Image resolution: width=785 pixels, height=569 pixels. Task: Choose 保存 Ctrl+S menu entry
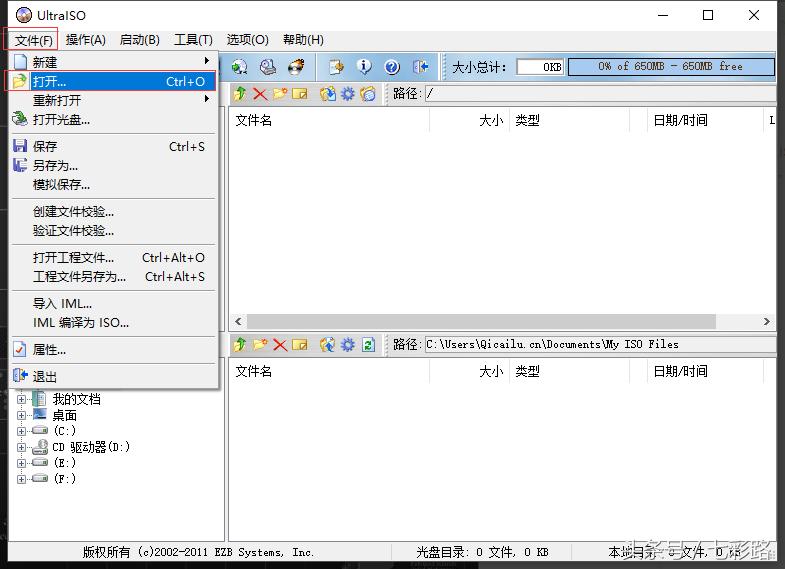pyautogui.click(x=113, y=147)
